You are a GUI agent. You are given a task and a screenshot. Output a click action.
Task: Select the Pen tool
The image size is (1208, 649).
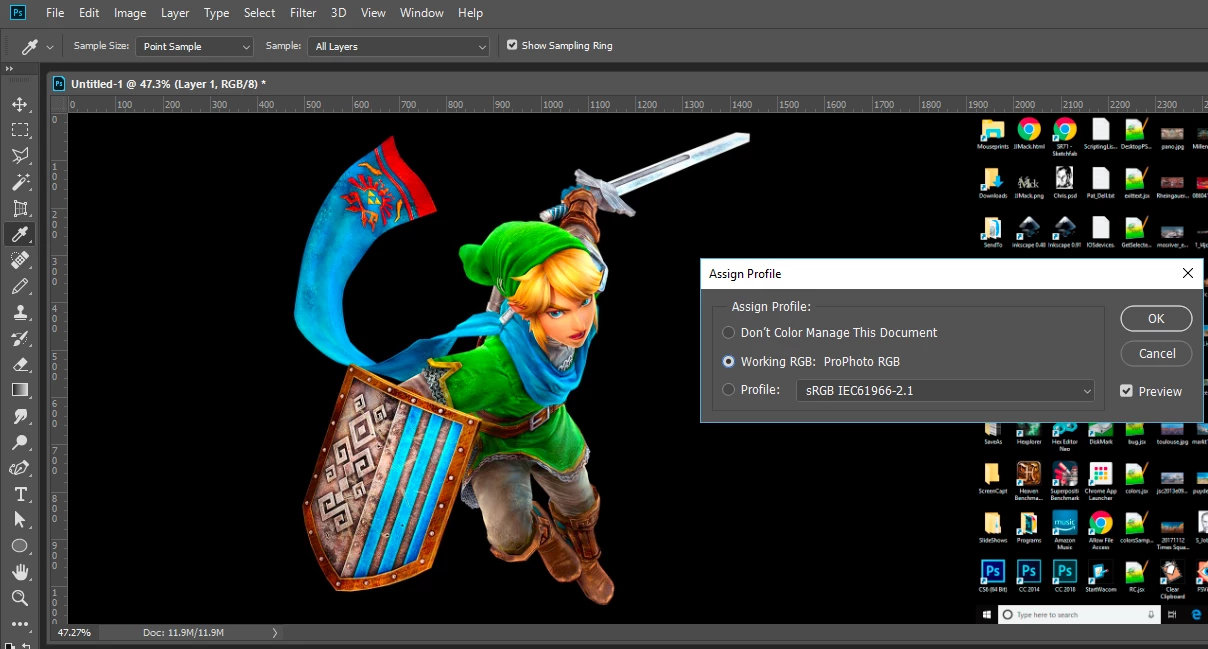tap(20, 468)
